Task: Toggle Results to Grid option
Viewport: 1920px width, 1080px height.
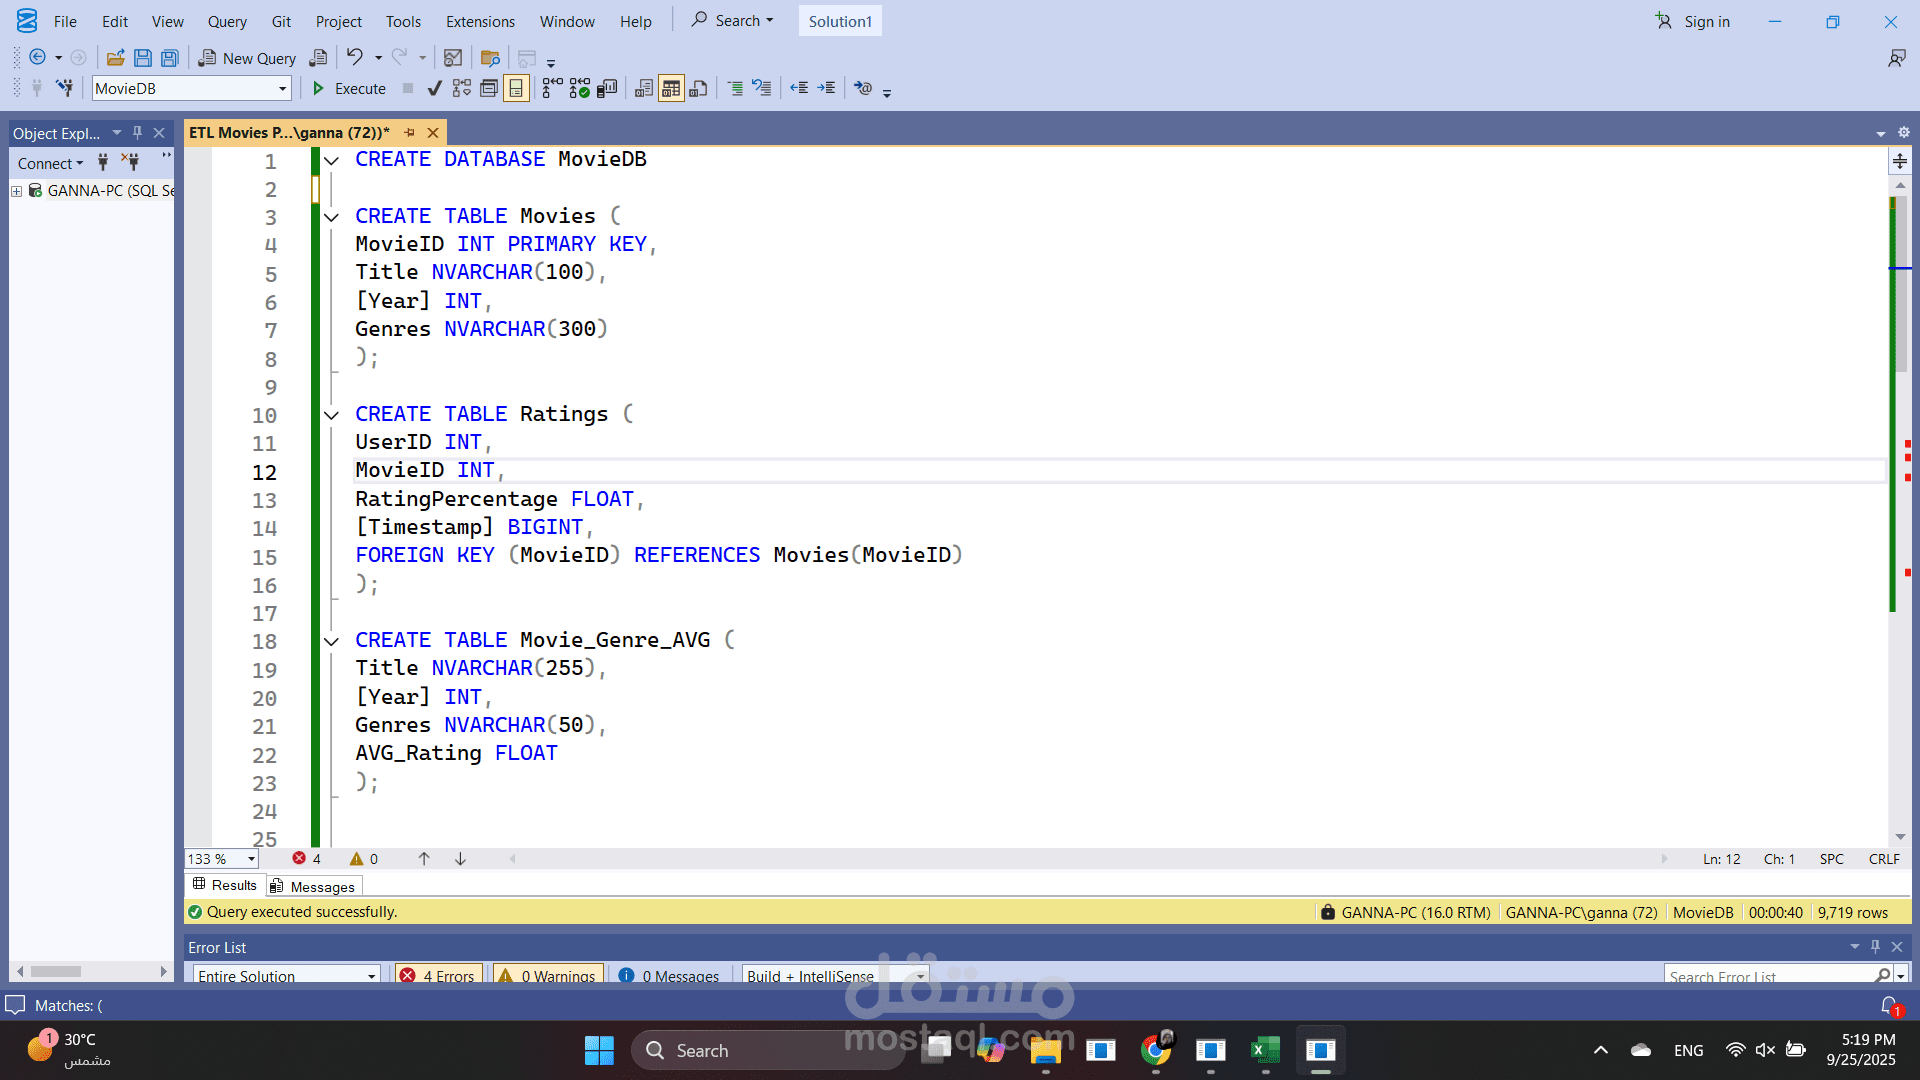Action: coord(671,89)
